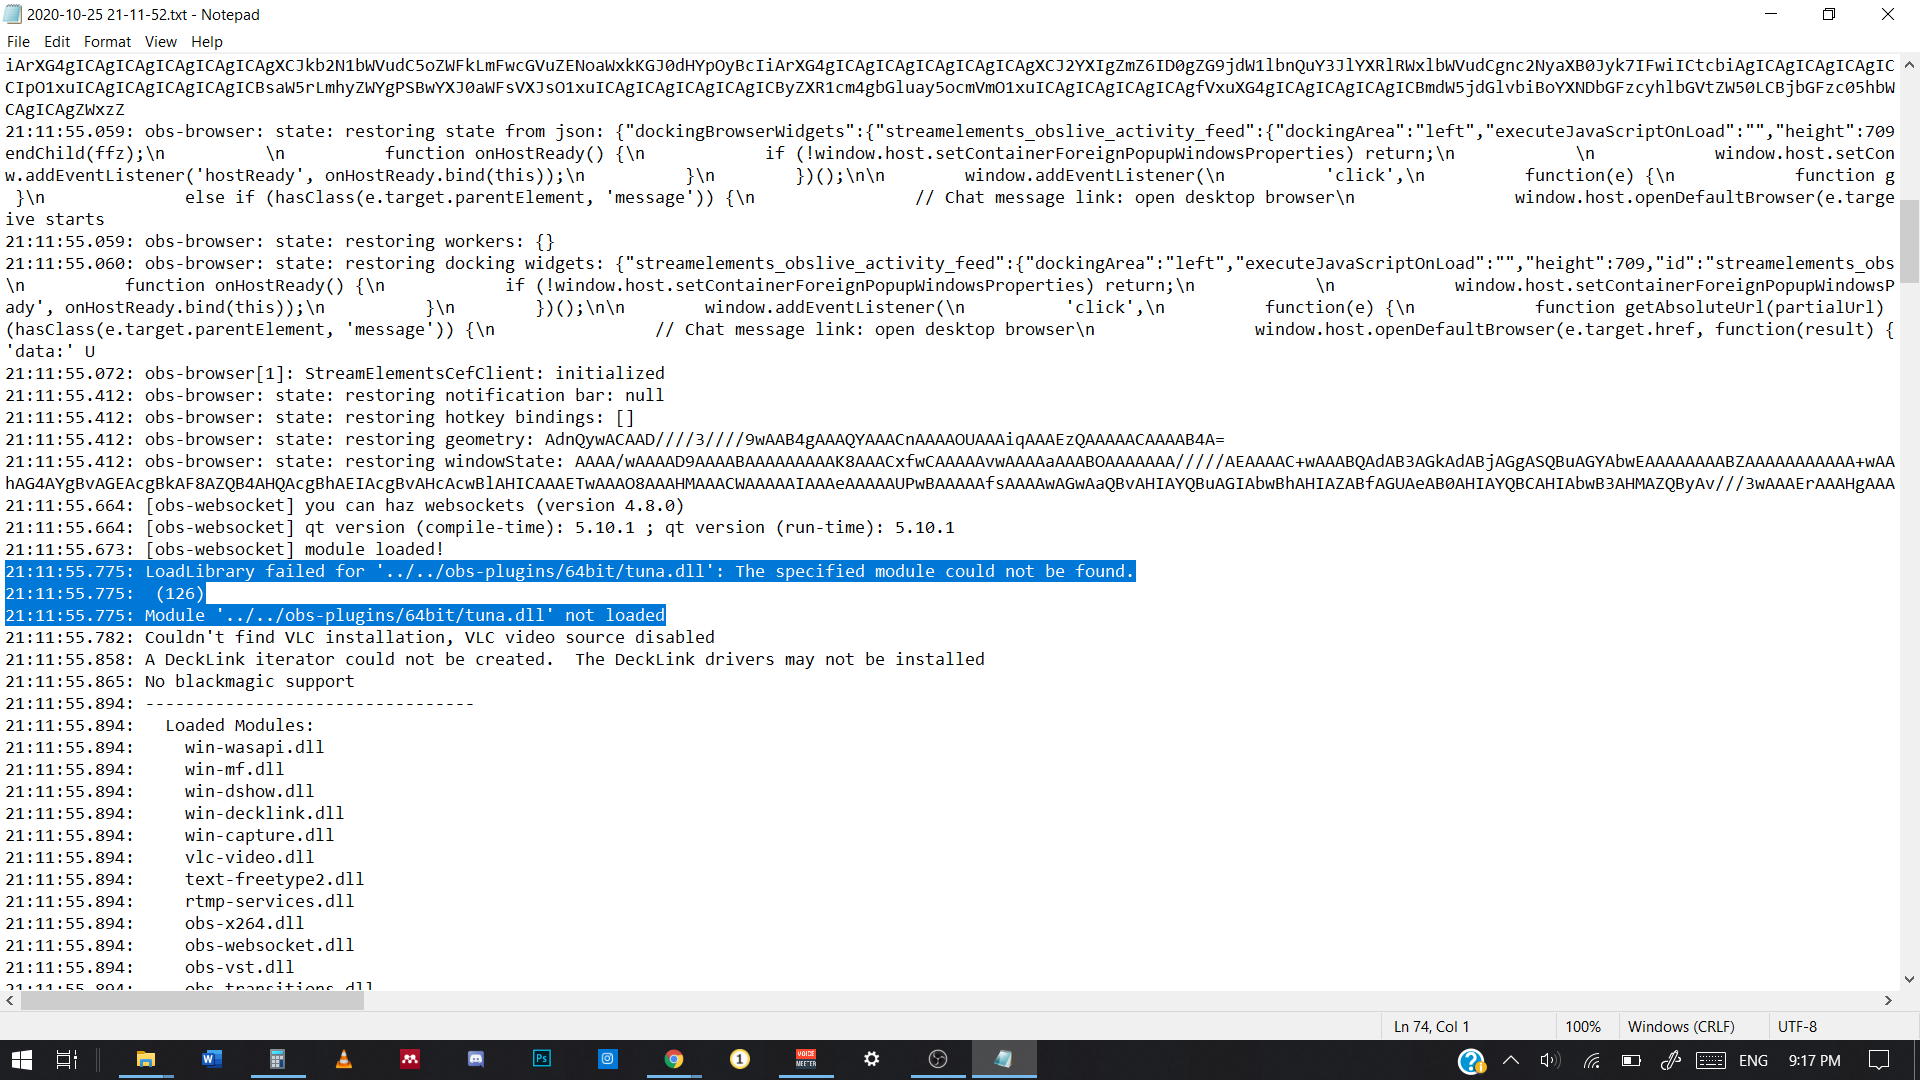
Task: Open Microsoft Word from the taskbar
Action: (x=211, y=1059)
